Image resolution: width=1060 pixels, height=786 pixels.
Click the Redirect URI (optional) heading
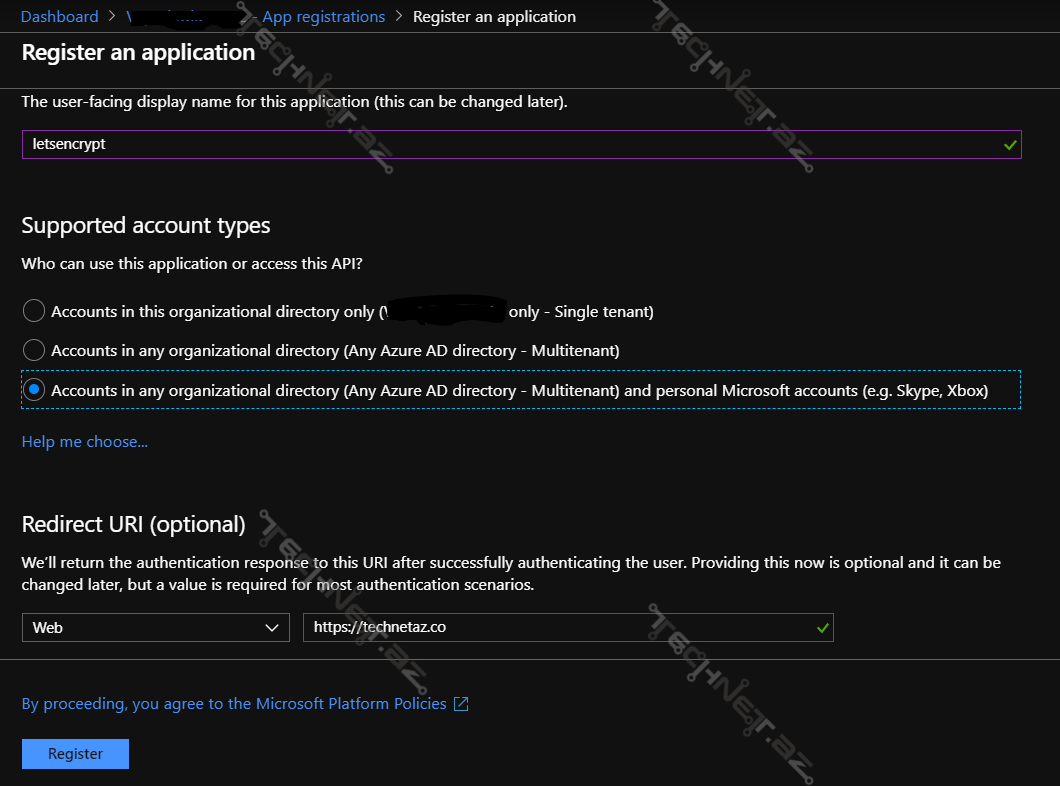click(133, 524)
